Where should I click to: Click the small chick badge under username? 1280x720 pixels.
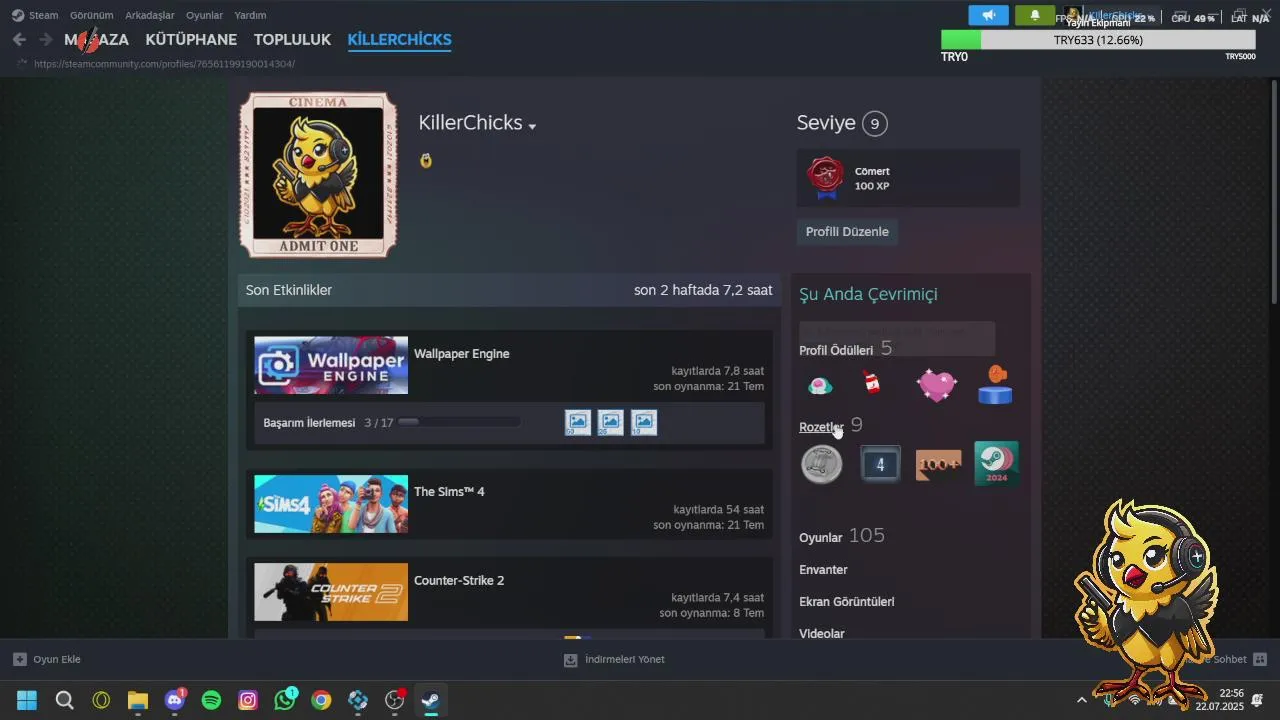(x=426, y=160)
